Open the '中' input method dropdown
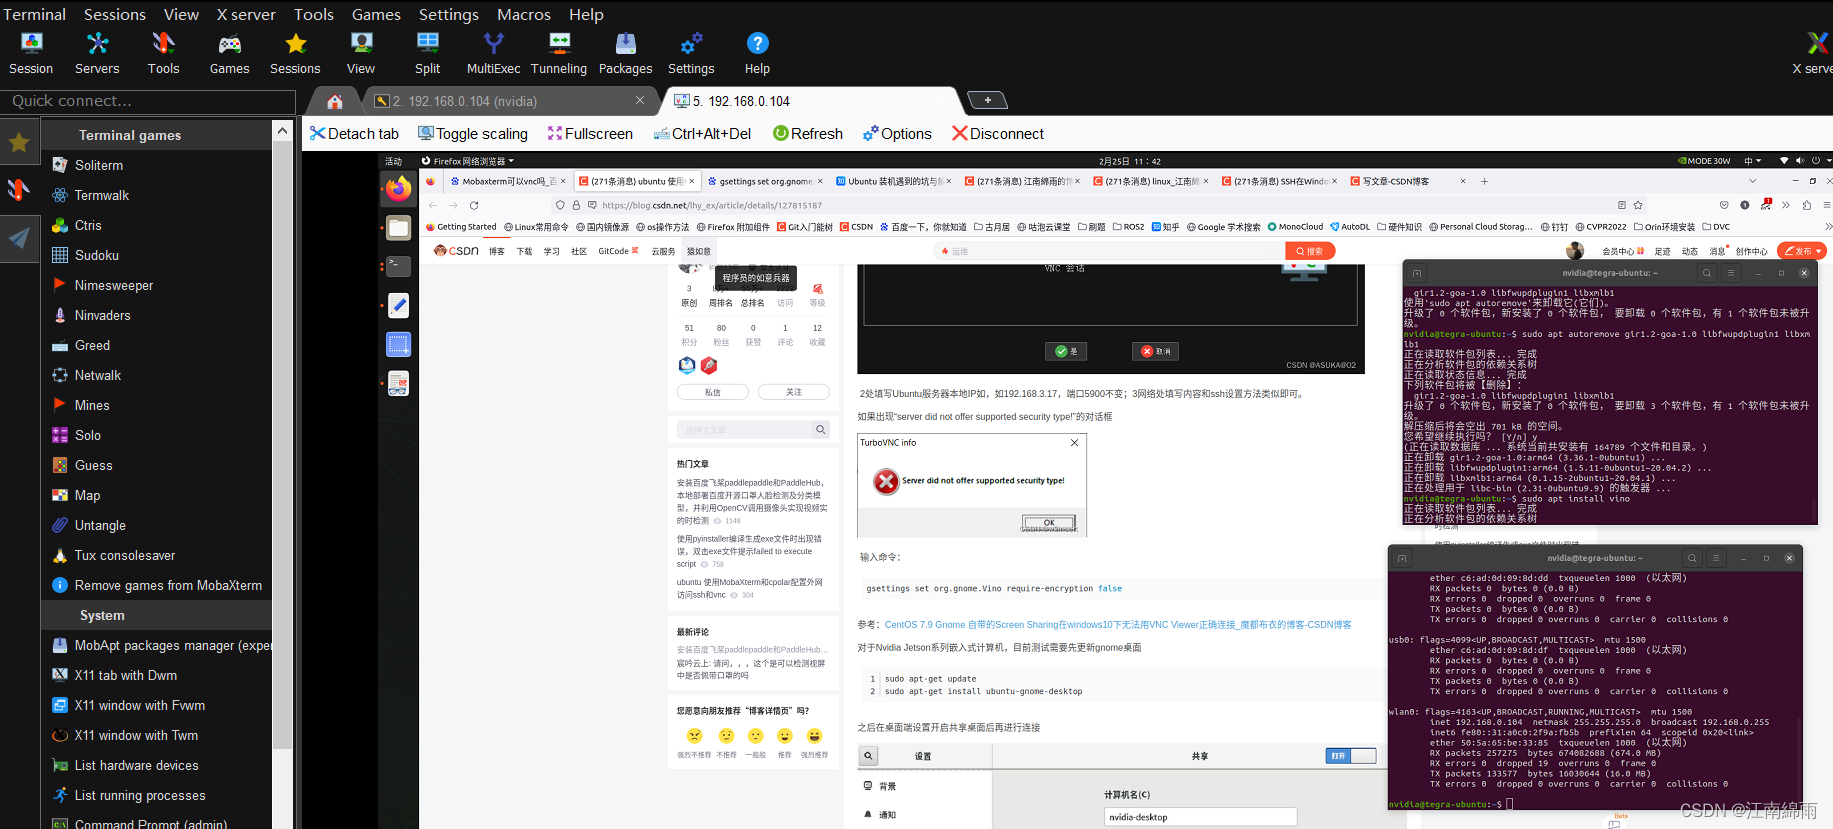This screenshot has height=829, width=1833. pyautogui.click(x=1752, y=161)
